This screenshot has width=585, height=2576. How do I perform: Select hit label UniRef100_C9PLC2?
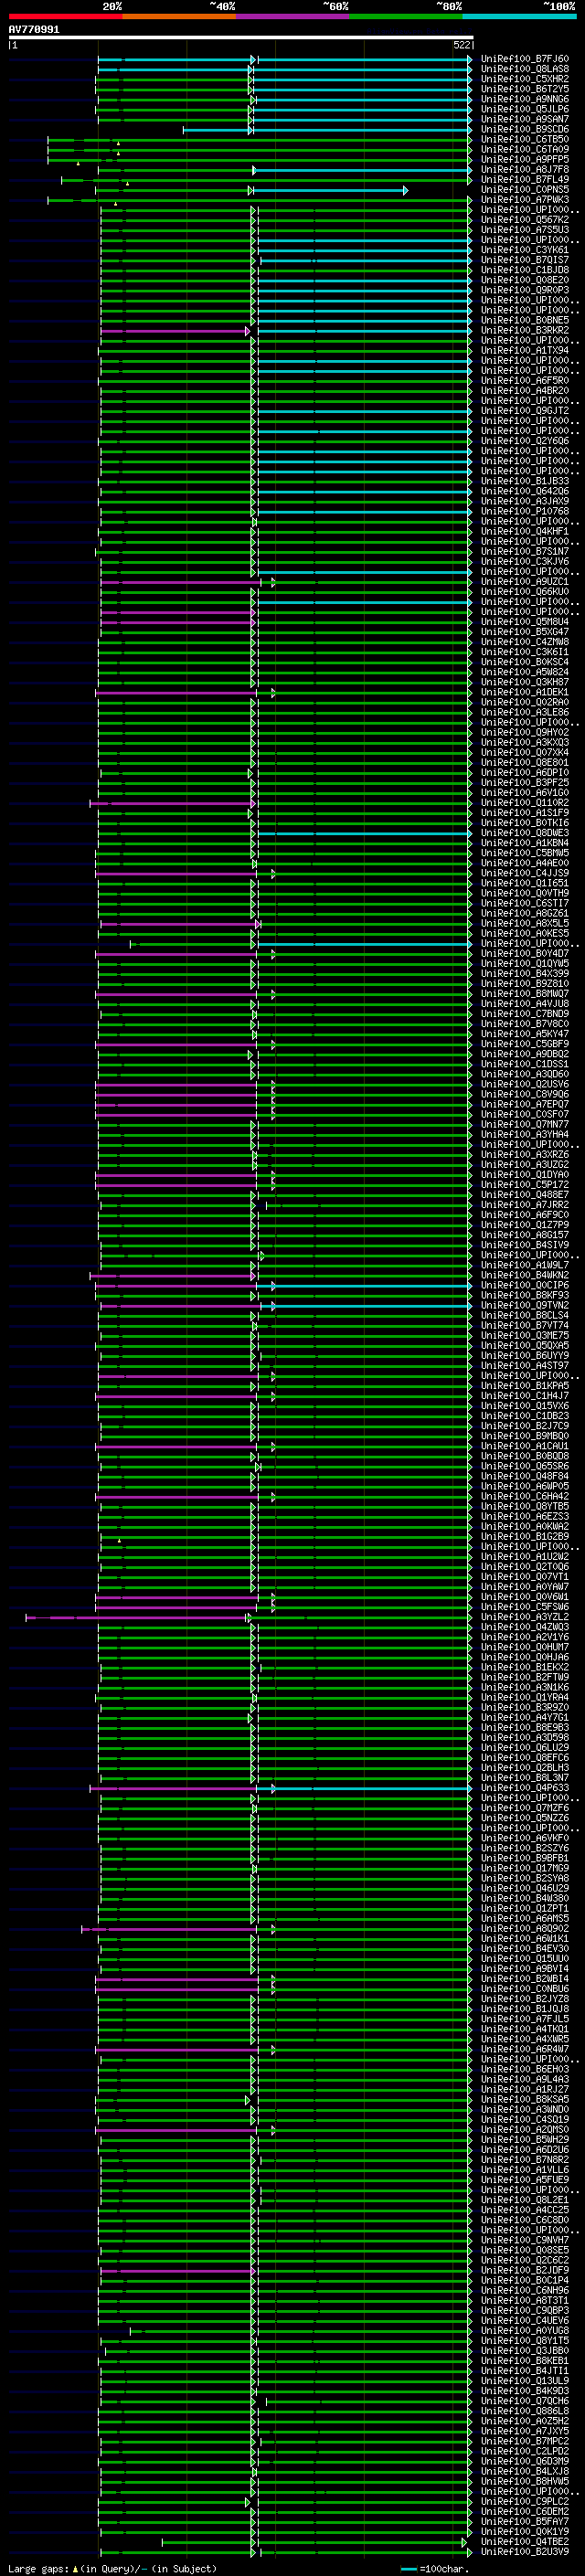(x=525, y=2501)
